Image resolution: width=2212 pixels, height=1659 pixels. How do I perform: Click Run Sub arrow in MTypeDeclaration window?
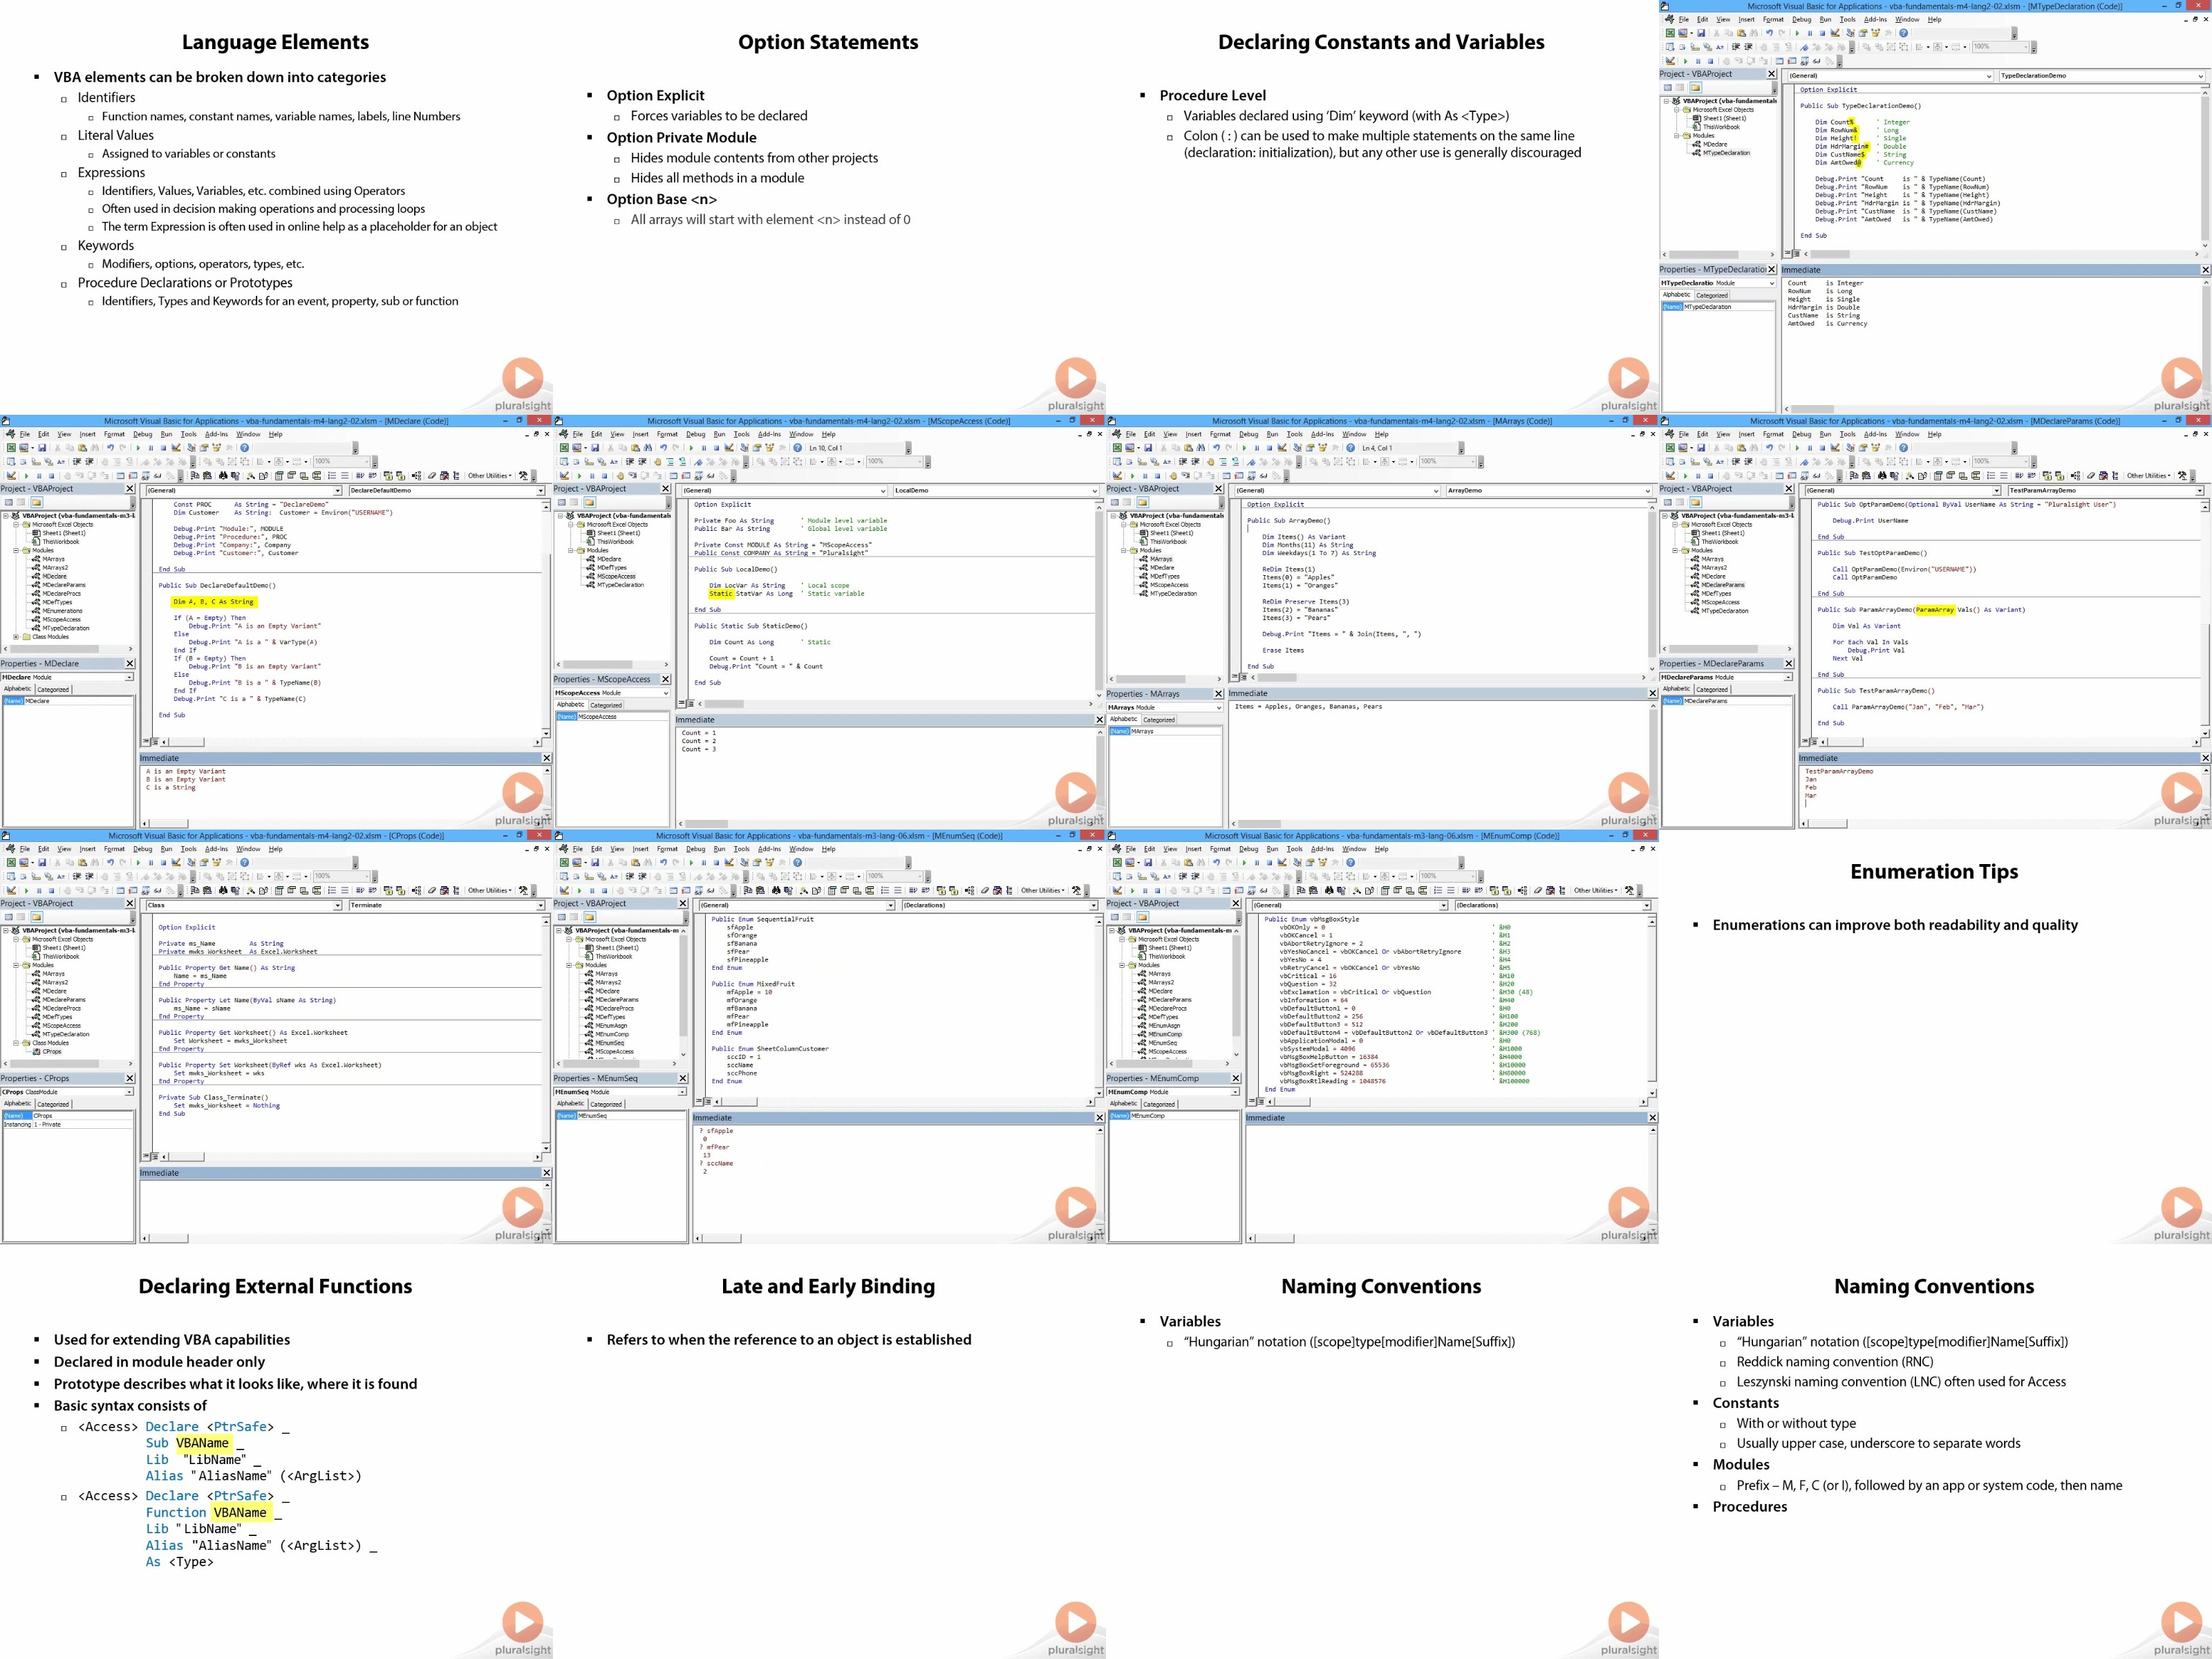(1798, 33)
